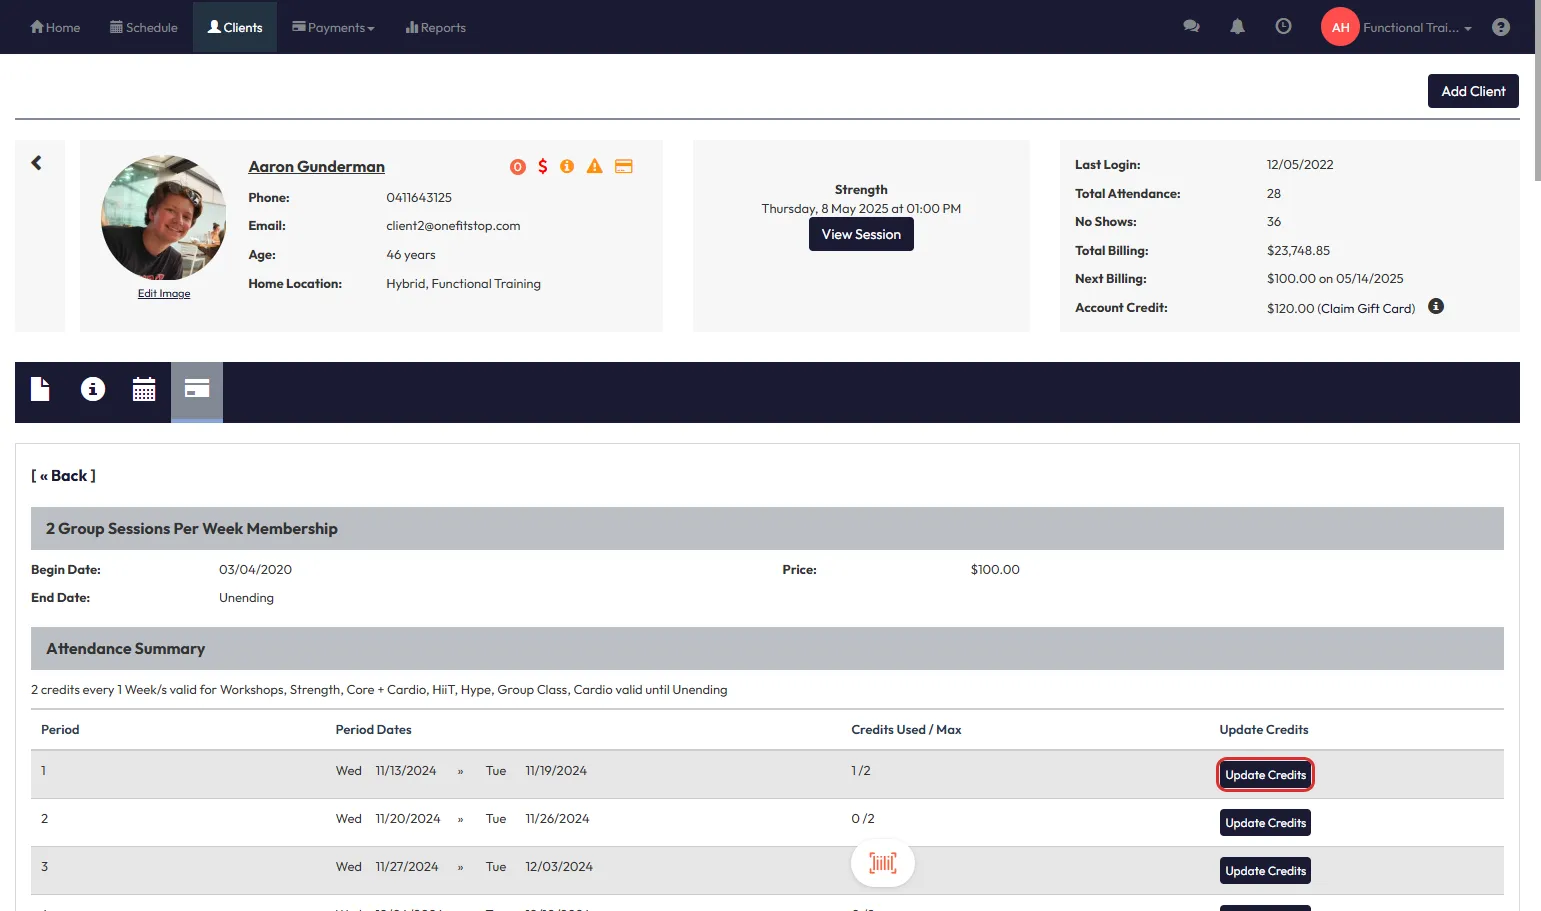1541x911 pixels.
Task: Expand the Payments dropdown menu
Action: 333,28
